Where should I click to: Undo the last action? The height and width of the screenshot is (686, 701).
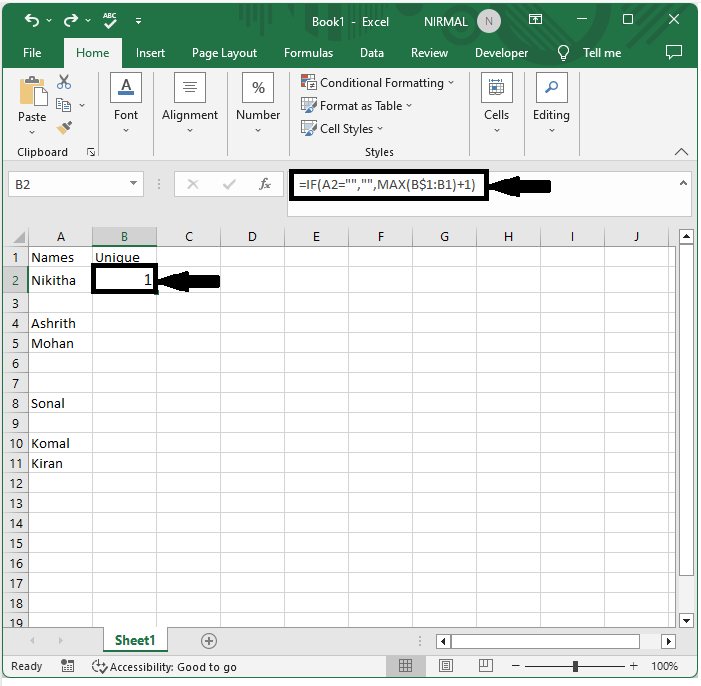pos(32,20)
